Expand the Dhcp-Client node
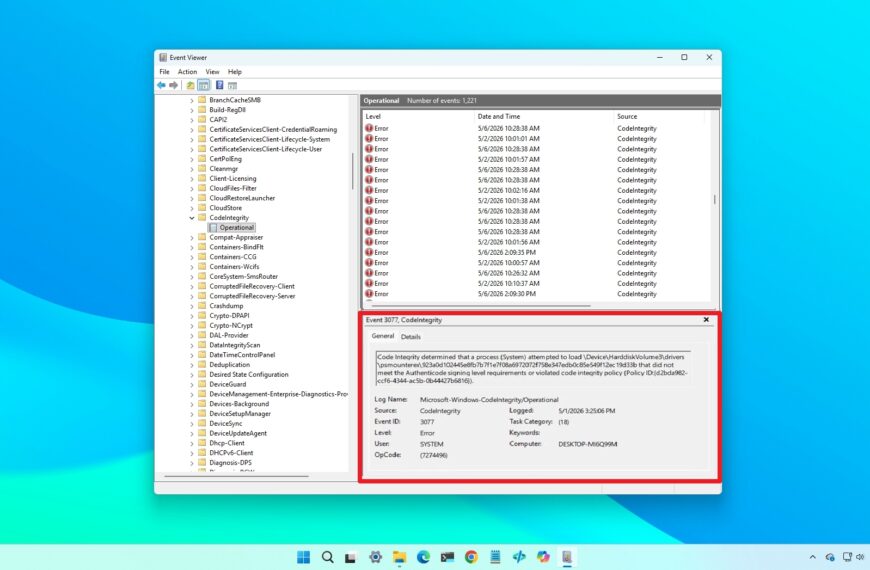Viewport: 870px width, 570px height. click(192, 443)
